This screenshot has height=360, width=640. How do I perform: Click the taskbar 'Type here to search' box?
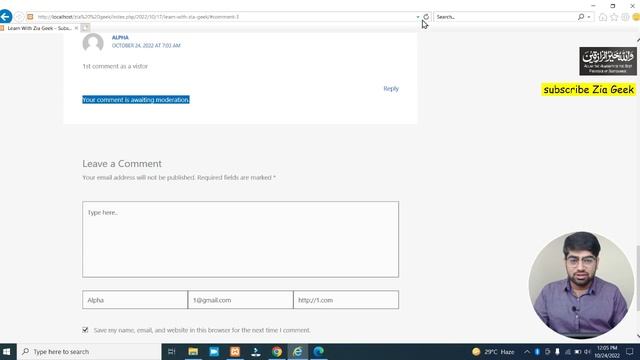point(89,351)
